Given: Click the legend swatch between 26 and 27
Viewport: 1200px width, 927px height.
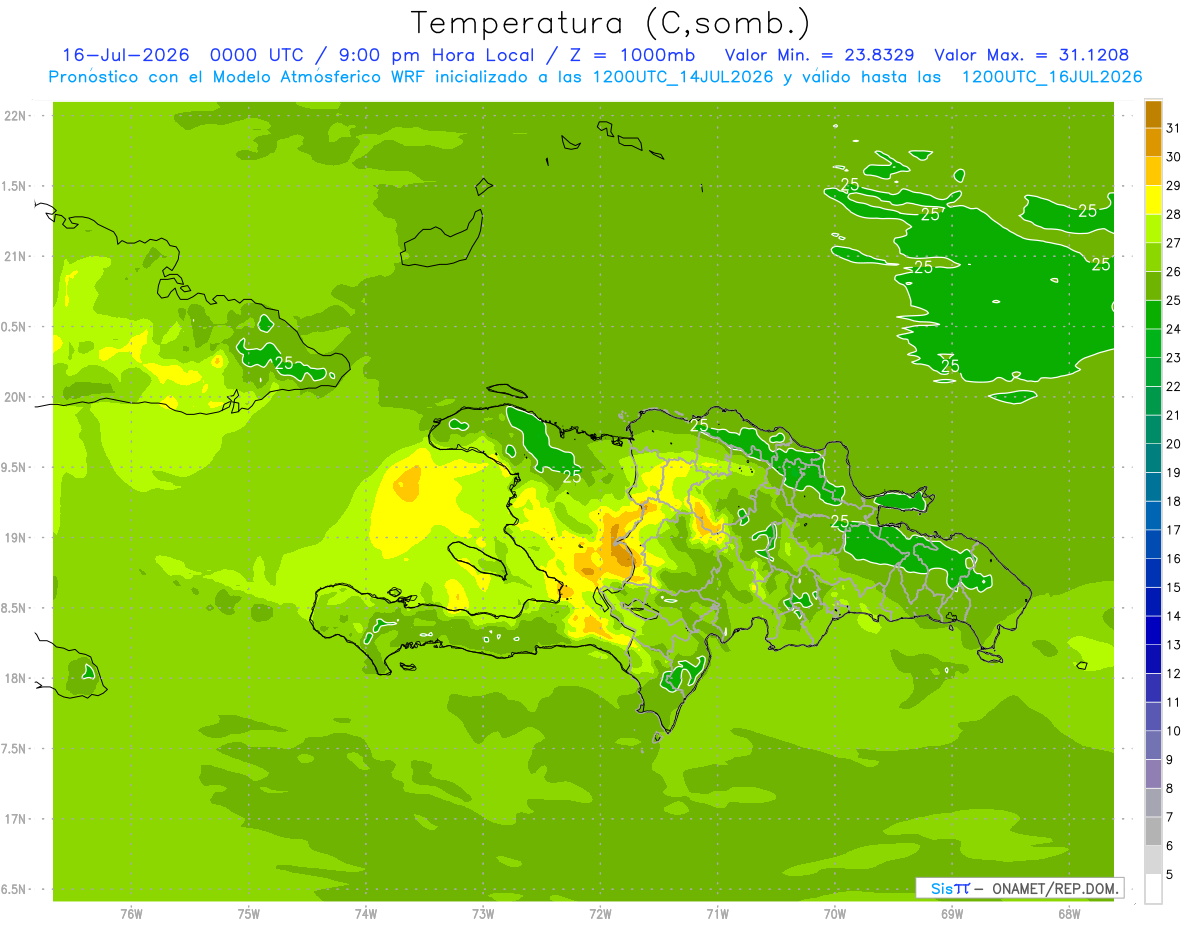Looking at the screenshot, I should (1153, 257).
